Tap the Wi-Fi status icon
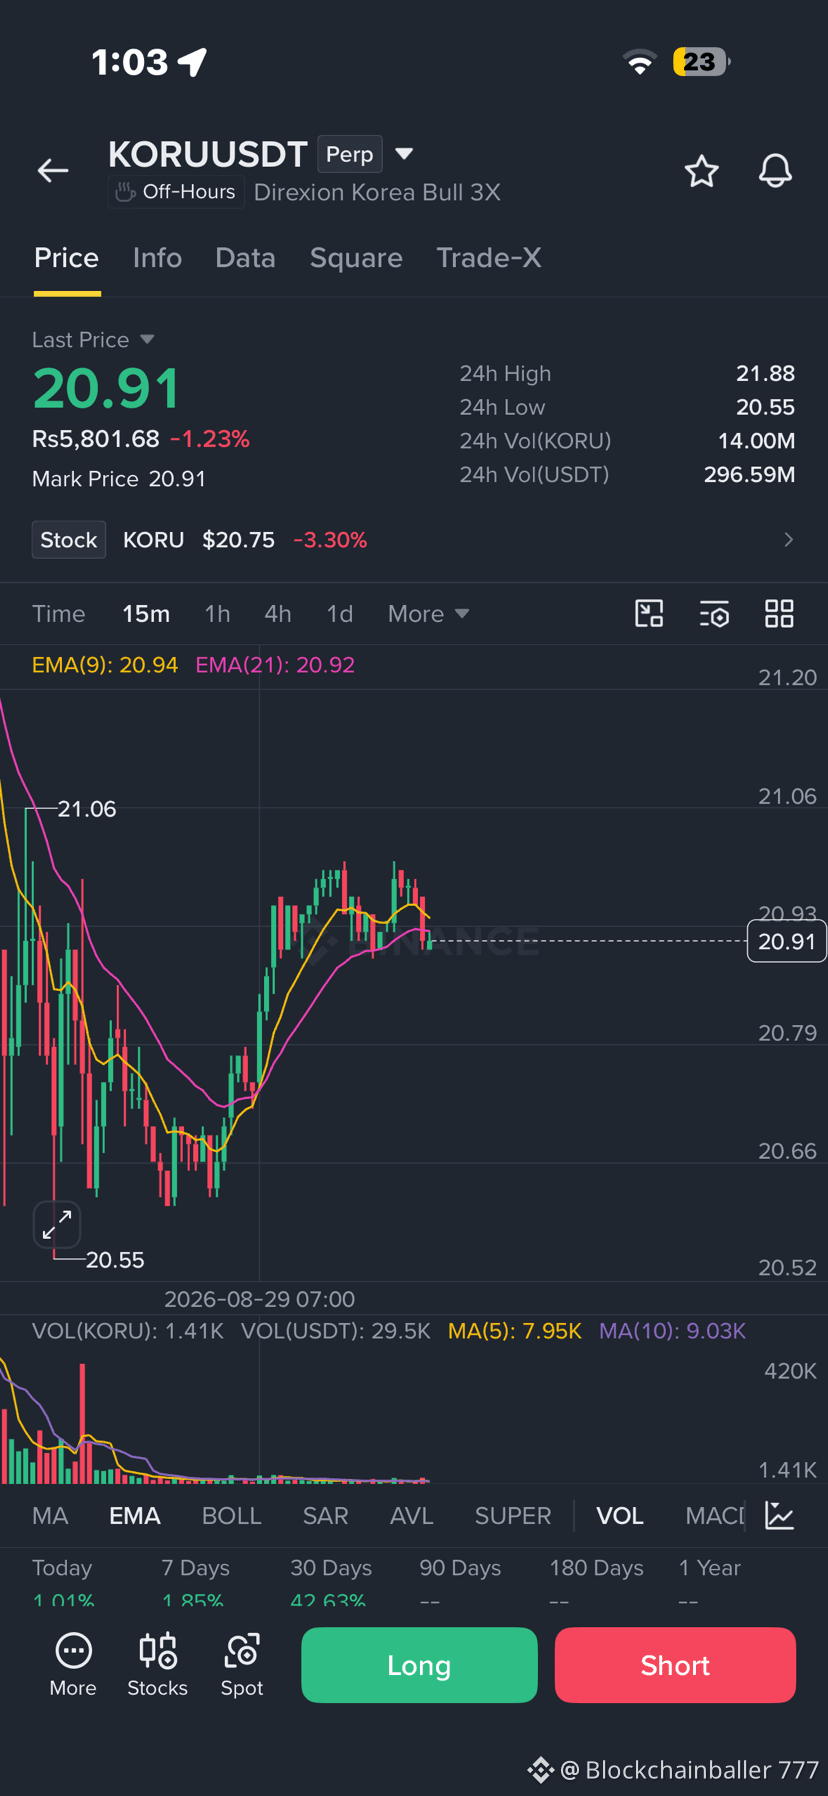Image resolution: width=828 pixels, height=1796 pixels. [x=640, y=62]
